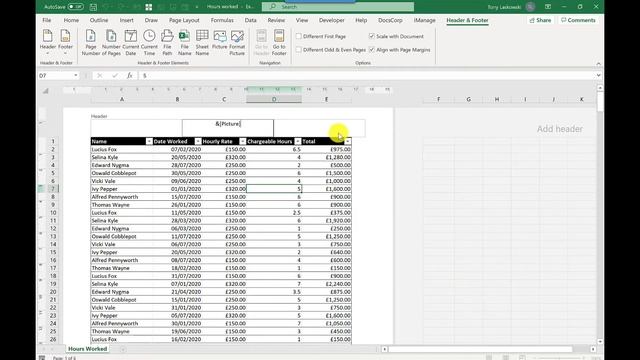Click the left header section box
Screen dimensions: 640x360
pos(136,128)
